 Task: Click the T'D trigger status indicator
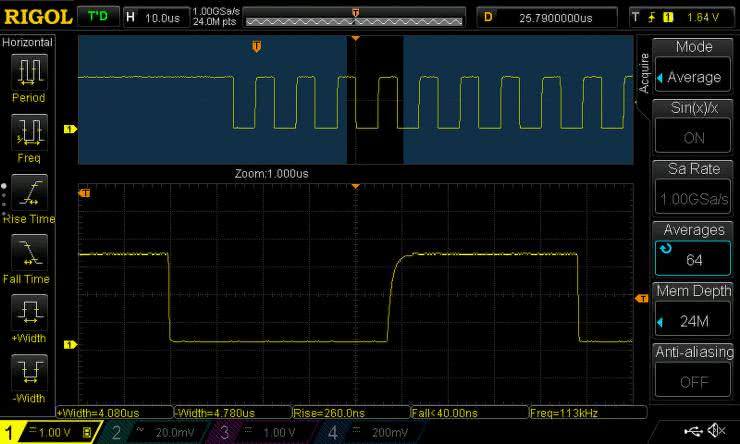(x=97, y=17)
